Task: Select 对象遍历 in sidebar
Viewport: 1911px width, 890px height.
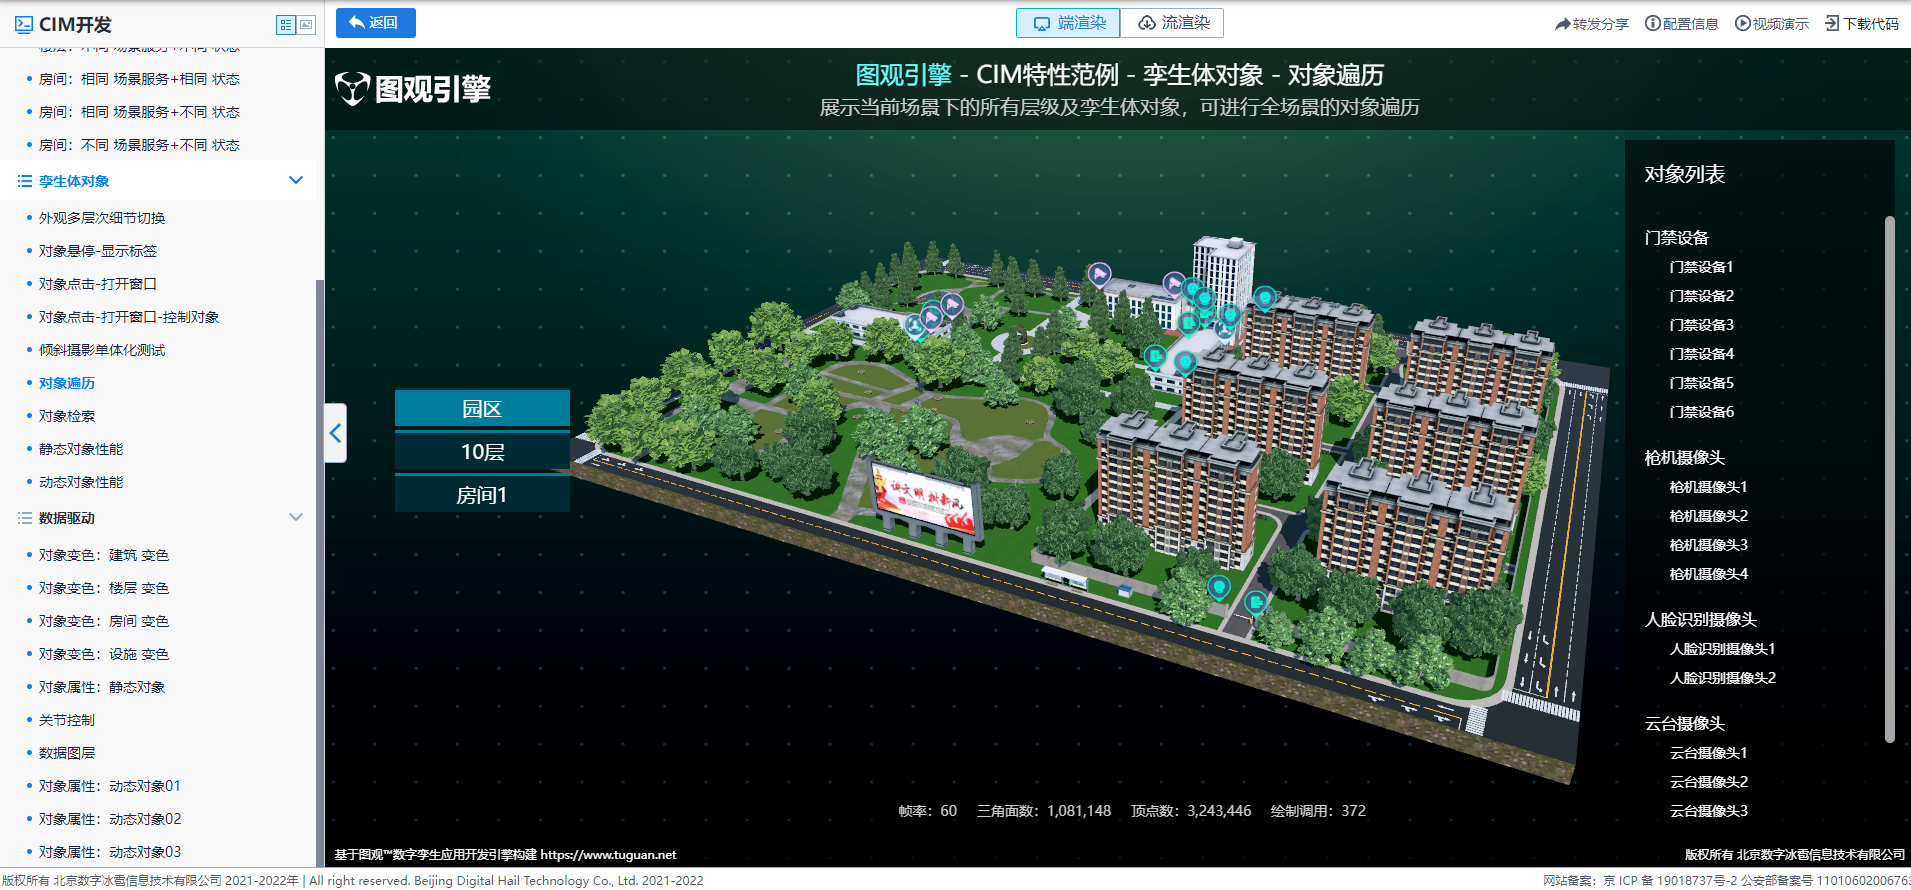Action: click(67, 383)
